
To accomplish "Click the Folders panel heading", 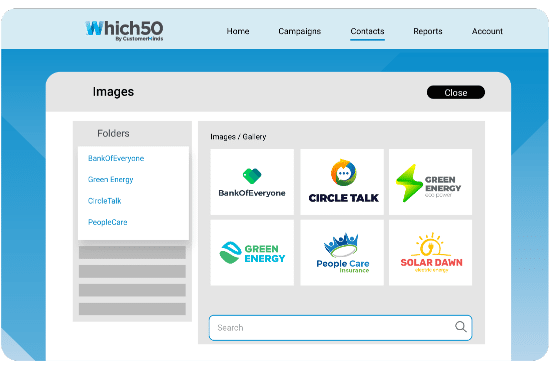I will click(113, 134).
